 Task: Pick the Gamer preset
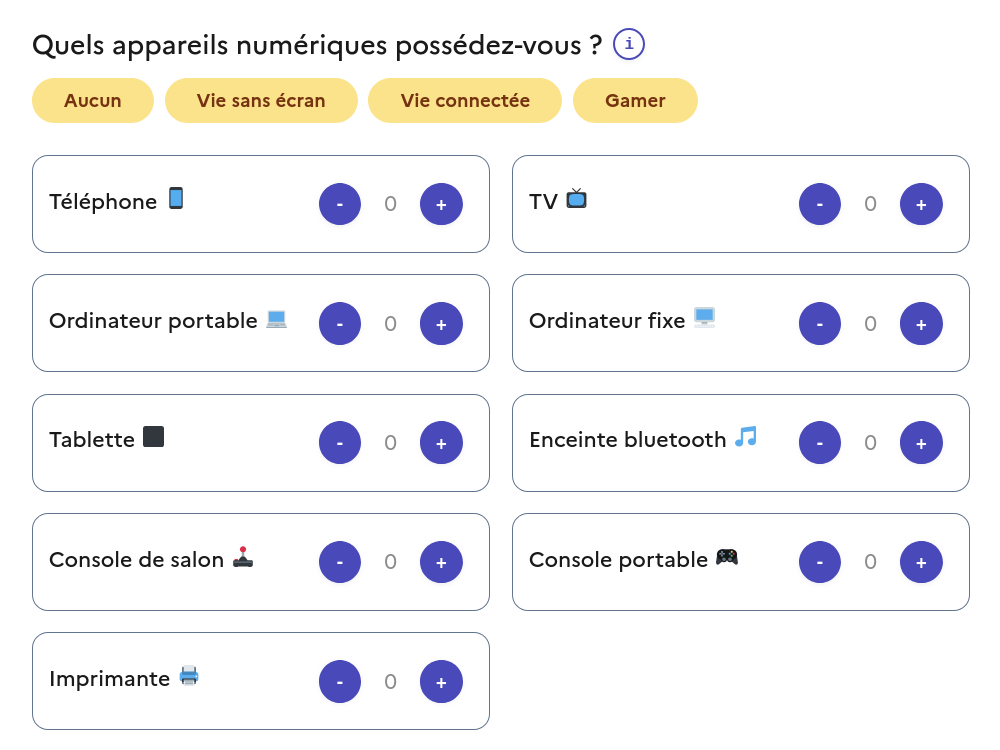pyautogui.click(x=635, y=101)
